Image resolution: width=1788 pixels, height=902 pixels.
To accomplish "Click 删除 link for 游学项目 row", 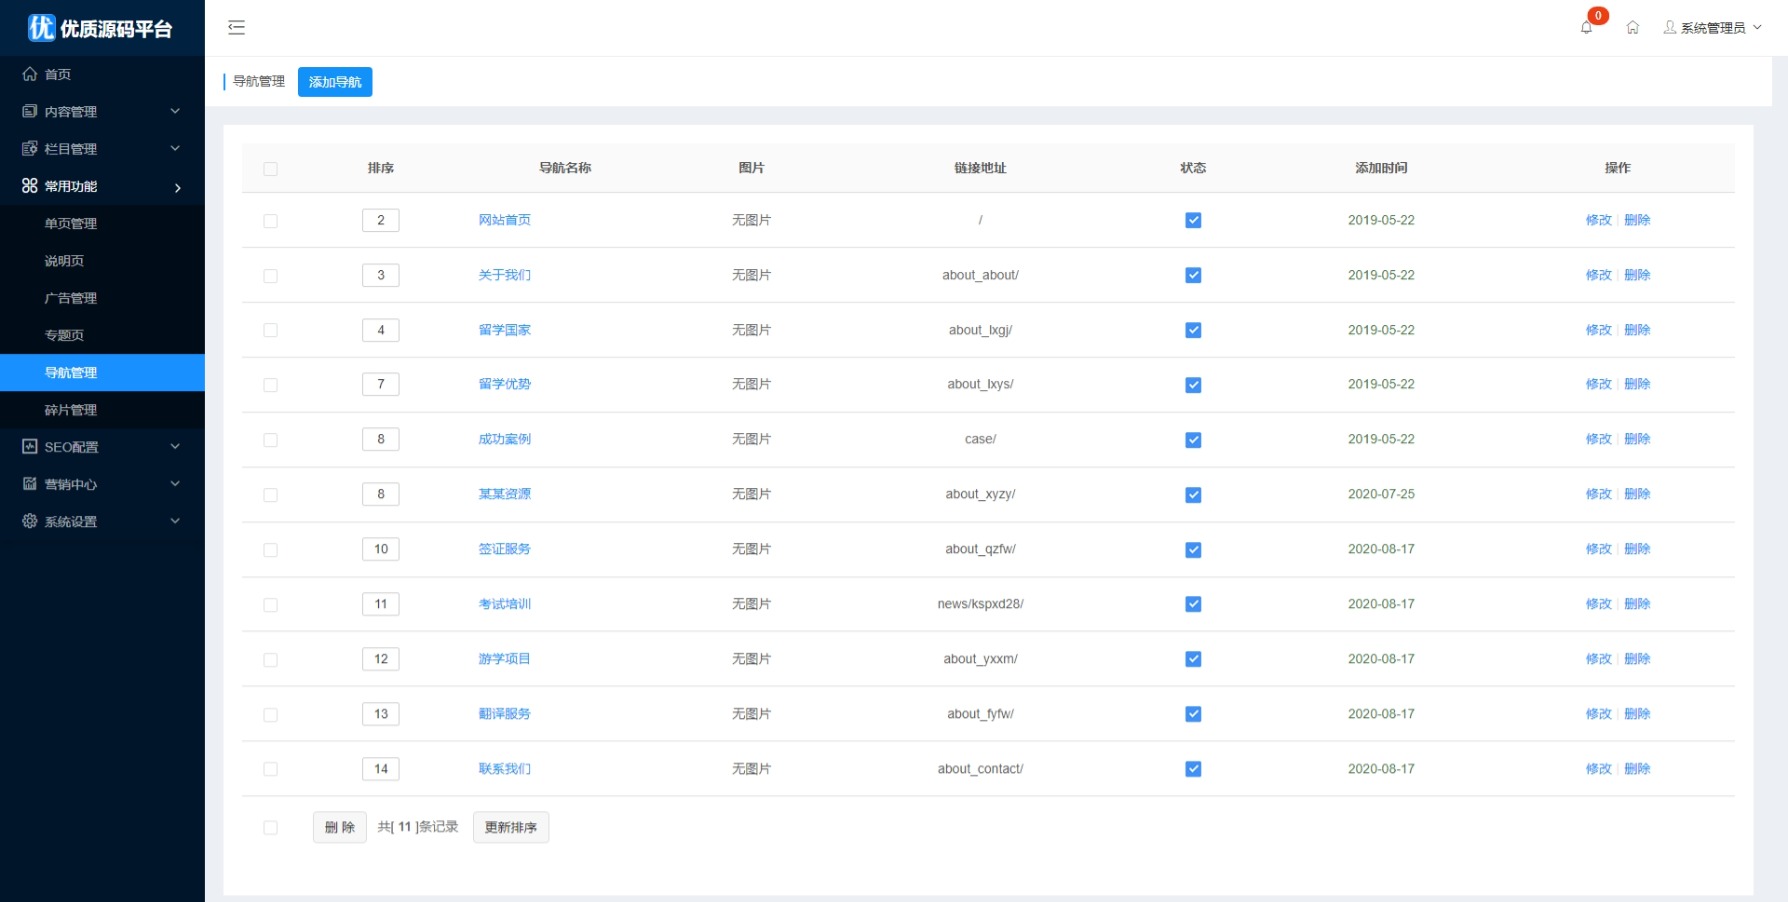I will click(1637, 659).
